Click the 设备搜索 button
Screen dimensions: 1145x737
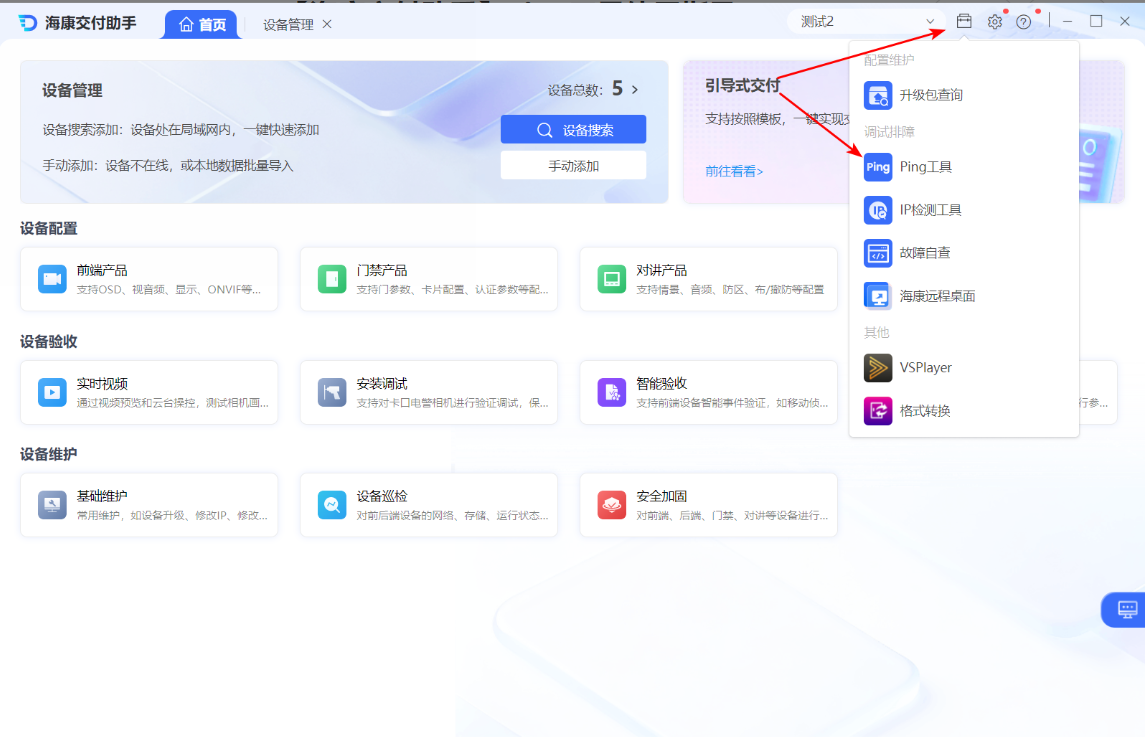pos(573,129)
